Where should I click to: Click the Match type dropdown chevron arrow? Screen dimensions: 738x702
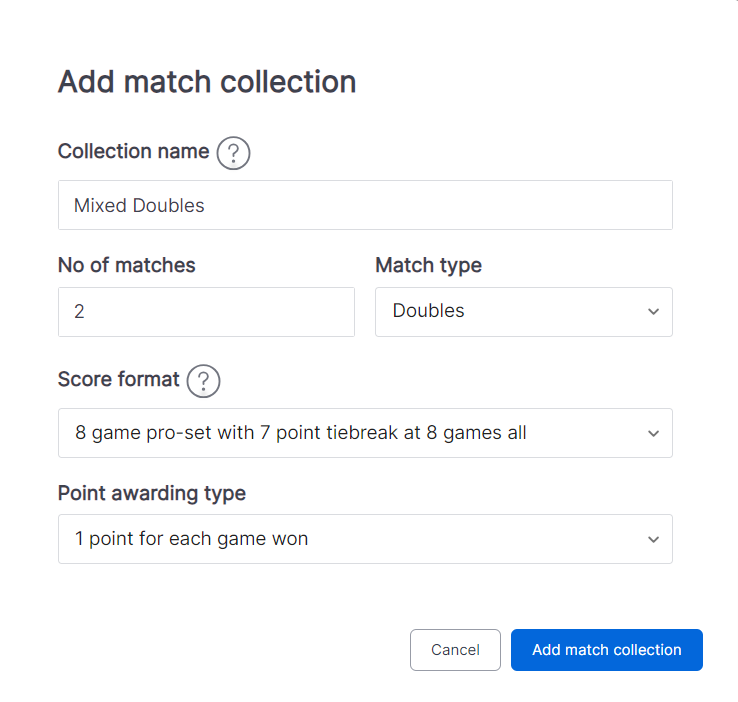[653, 311]
